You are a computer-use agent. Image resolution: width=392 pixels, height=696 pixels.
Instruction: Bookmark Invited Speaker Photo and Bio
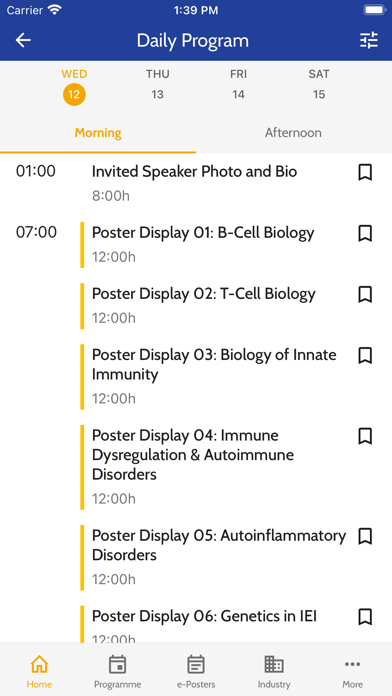(365, 172)
